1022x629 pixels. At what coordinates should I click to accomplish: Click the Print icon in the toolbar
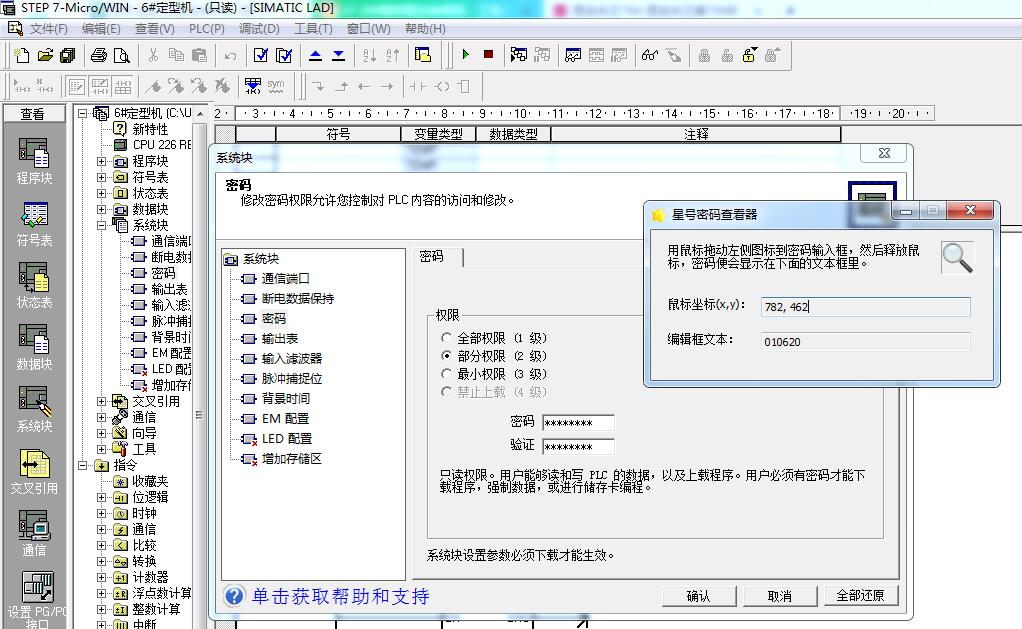(99, 55)
